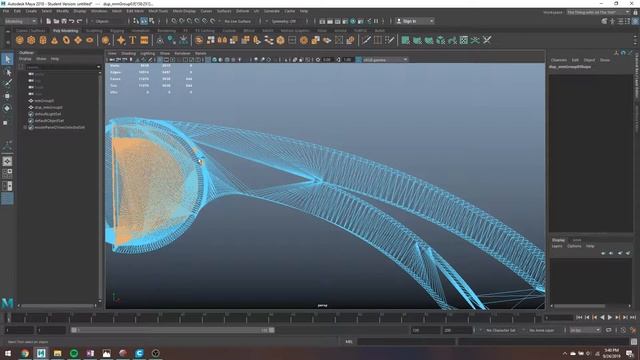Click on the timeline frame ruler
This screenshot has height=360, width=640.
[273, 317]
